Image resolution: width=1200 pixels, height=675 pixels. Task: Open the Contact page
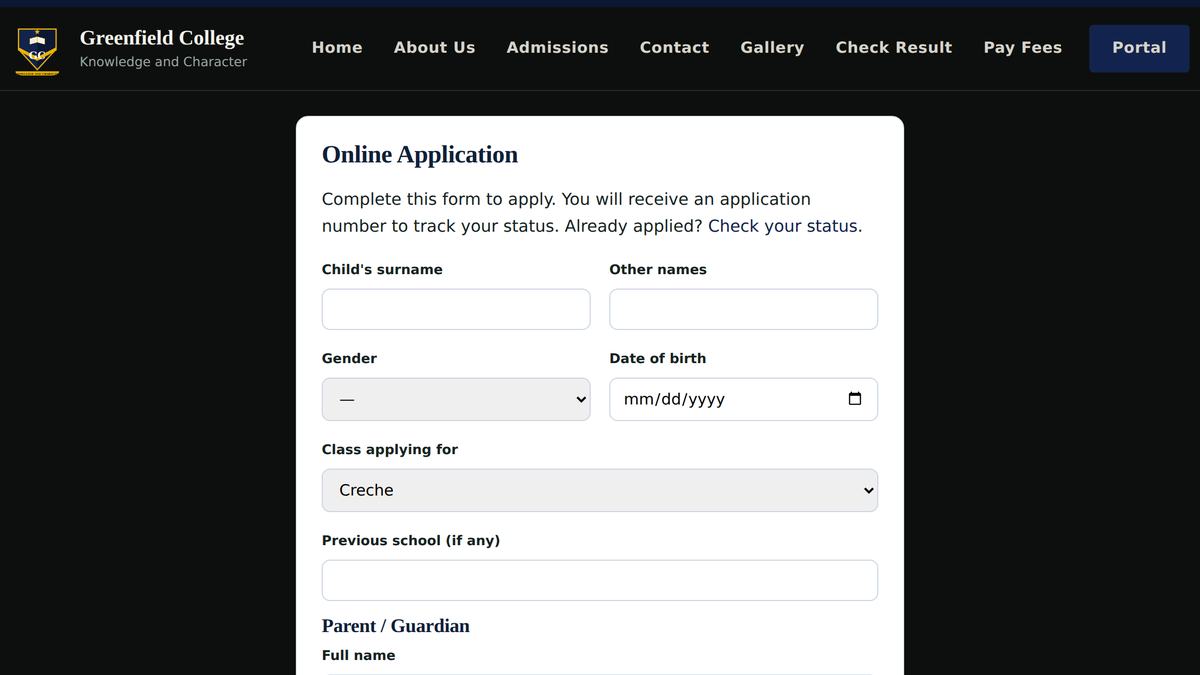(x=674, y=47)
